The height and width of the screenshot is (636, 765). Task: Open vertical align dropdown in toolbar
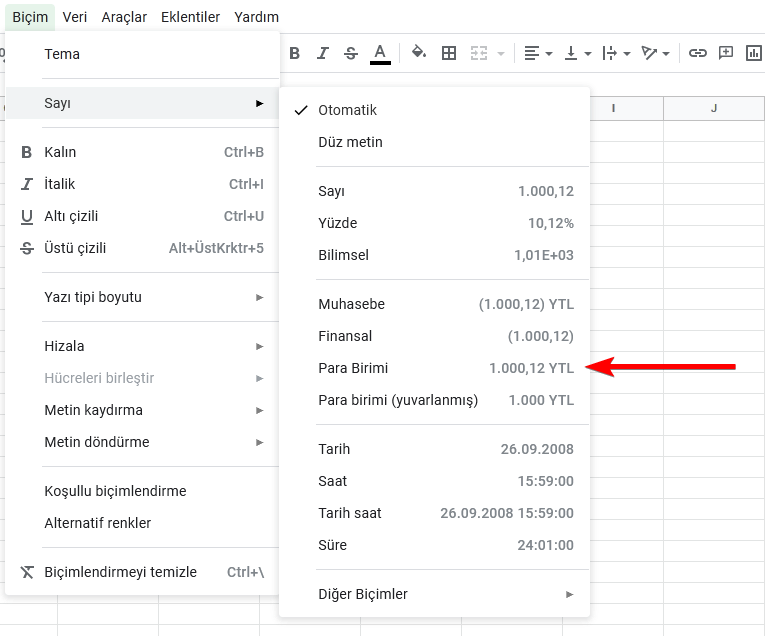pos(578,53)
